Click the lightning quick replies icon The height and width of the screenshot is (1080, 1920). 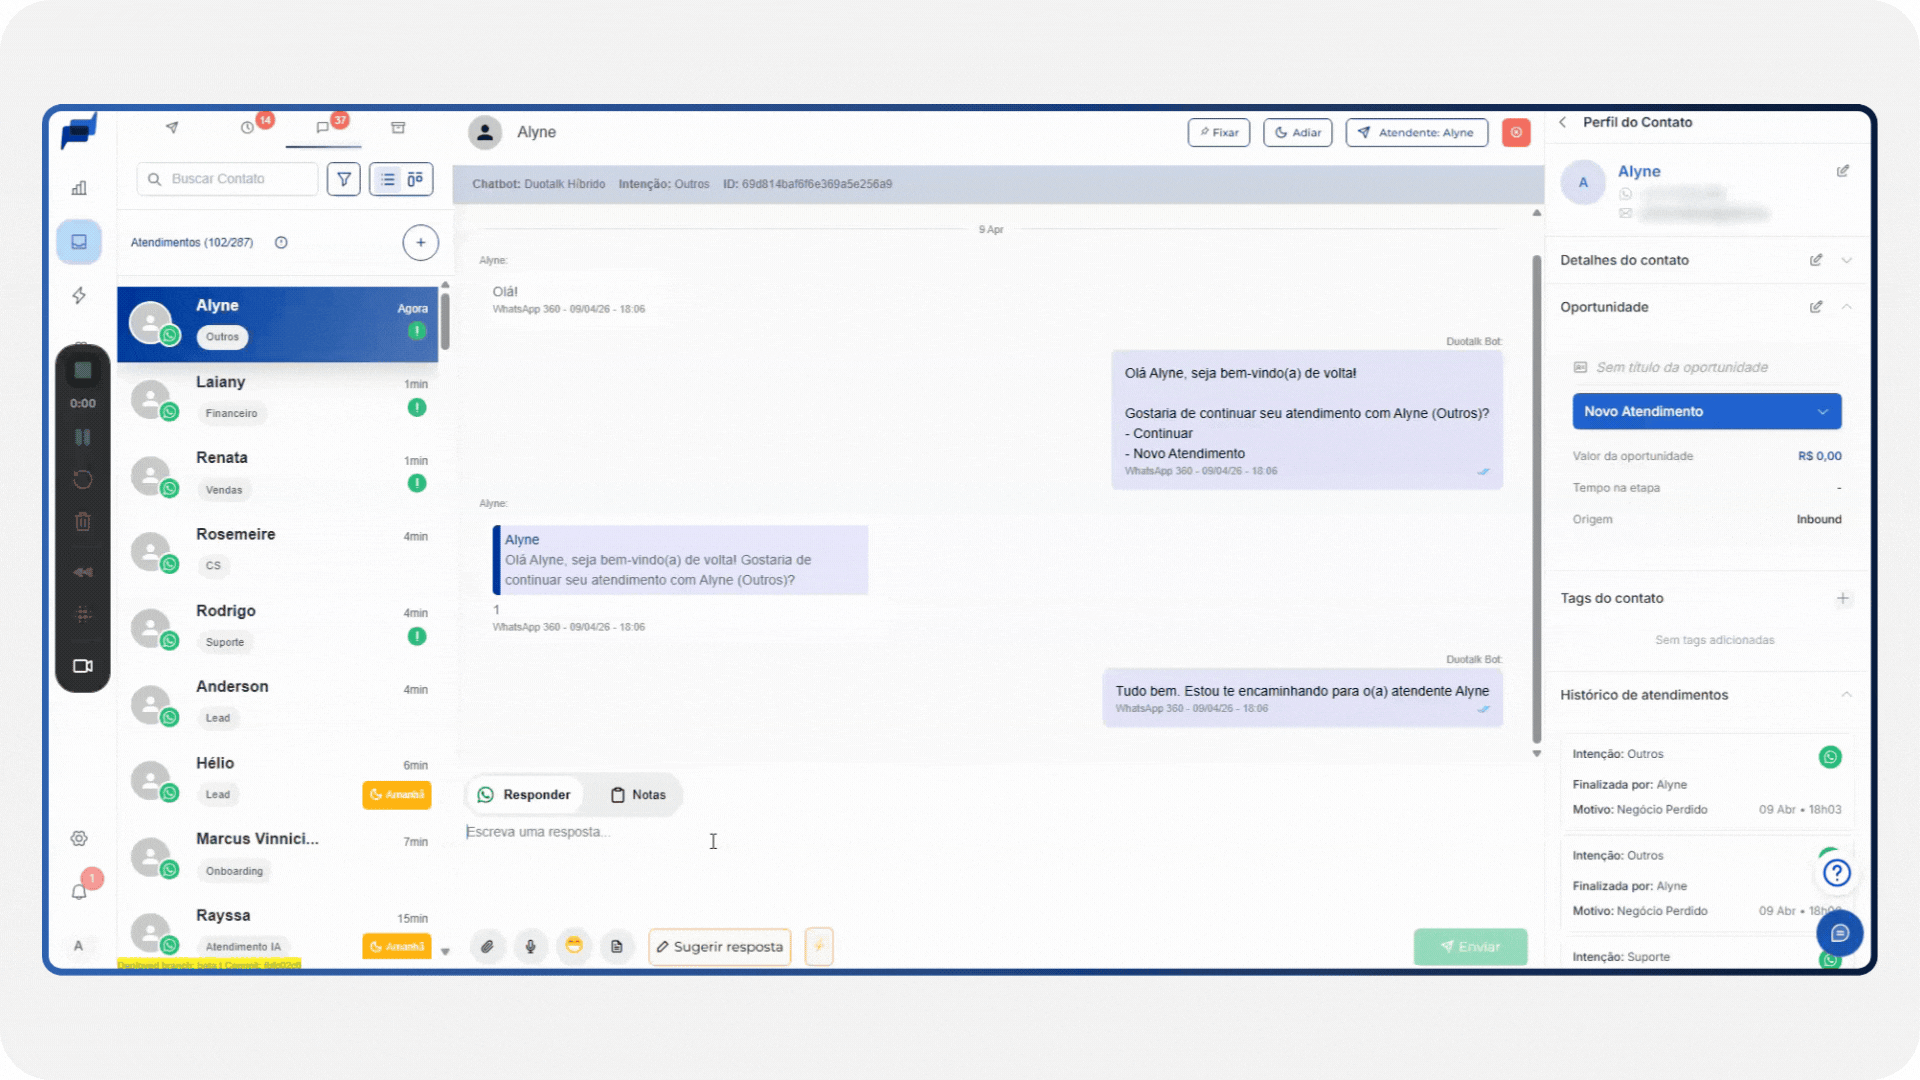(x=819, y=946)
